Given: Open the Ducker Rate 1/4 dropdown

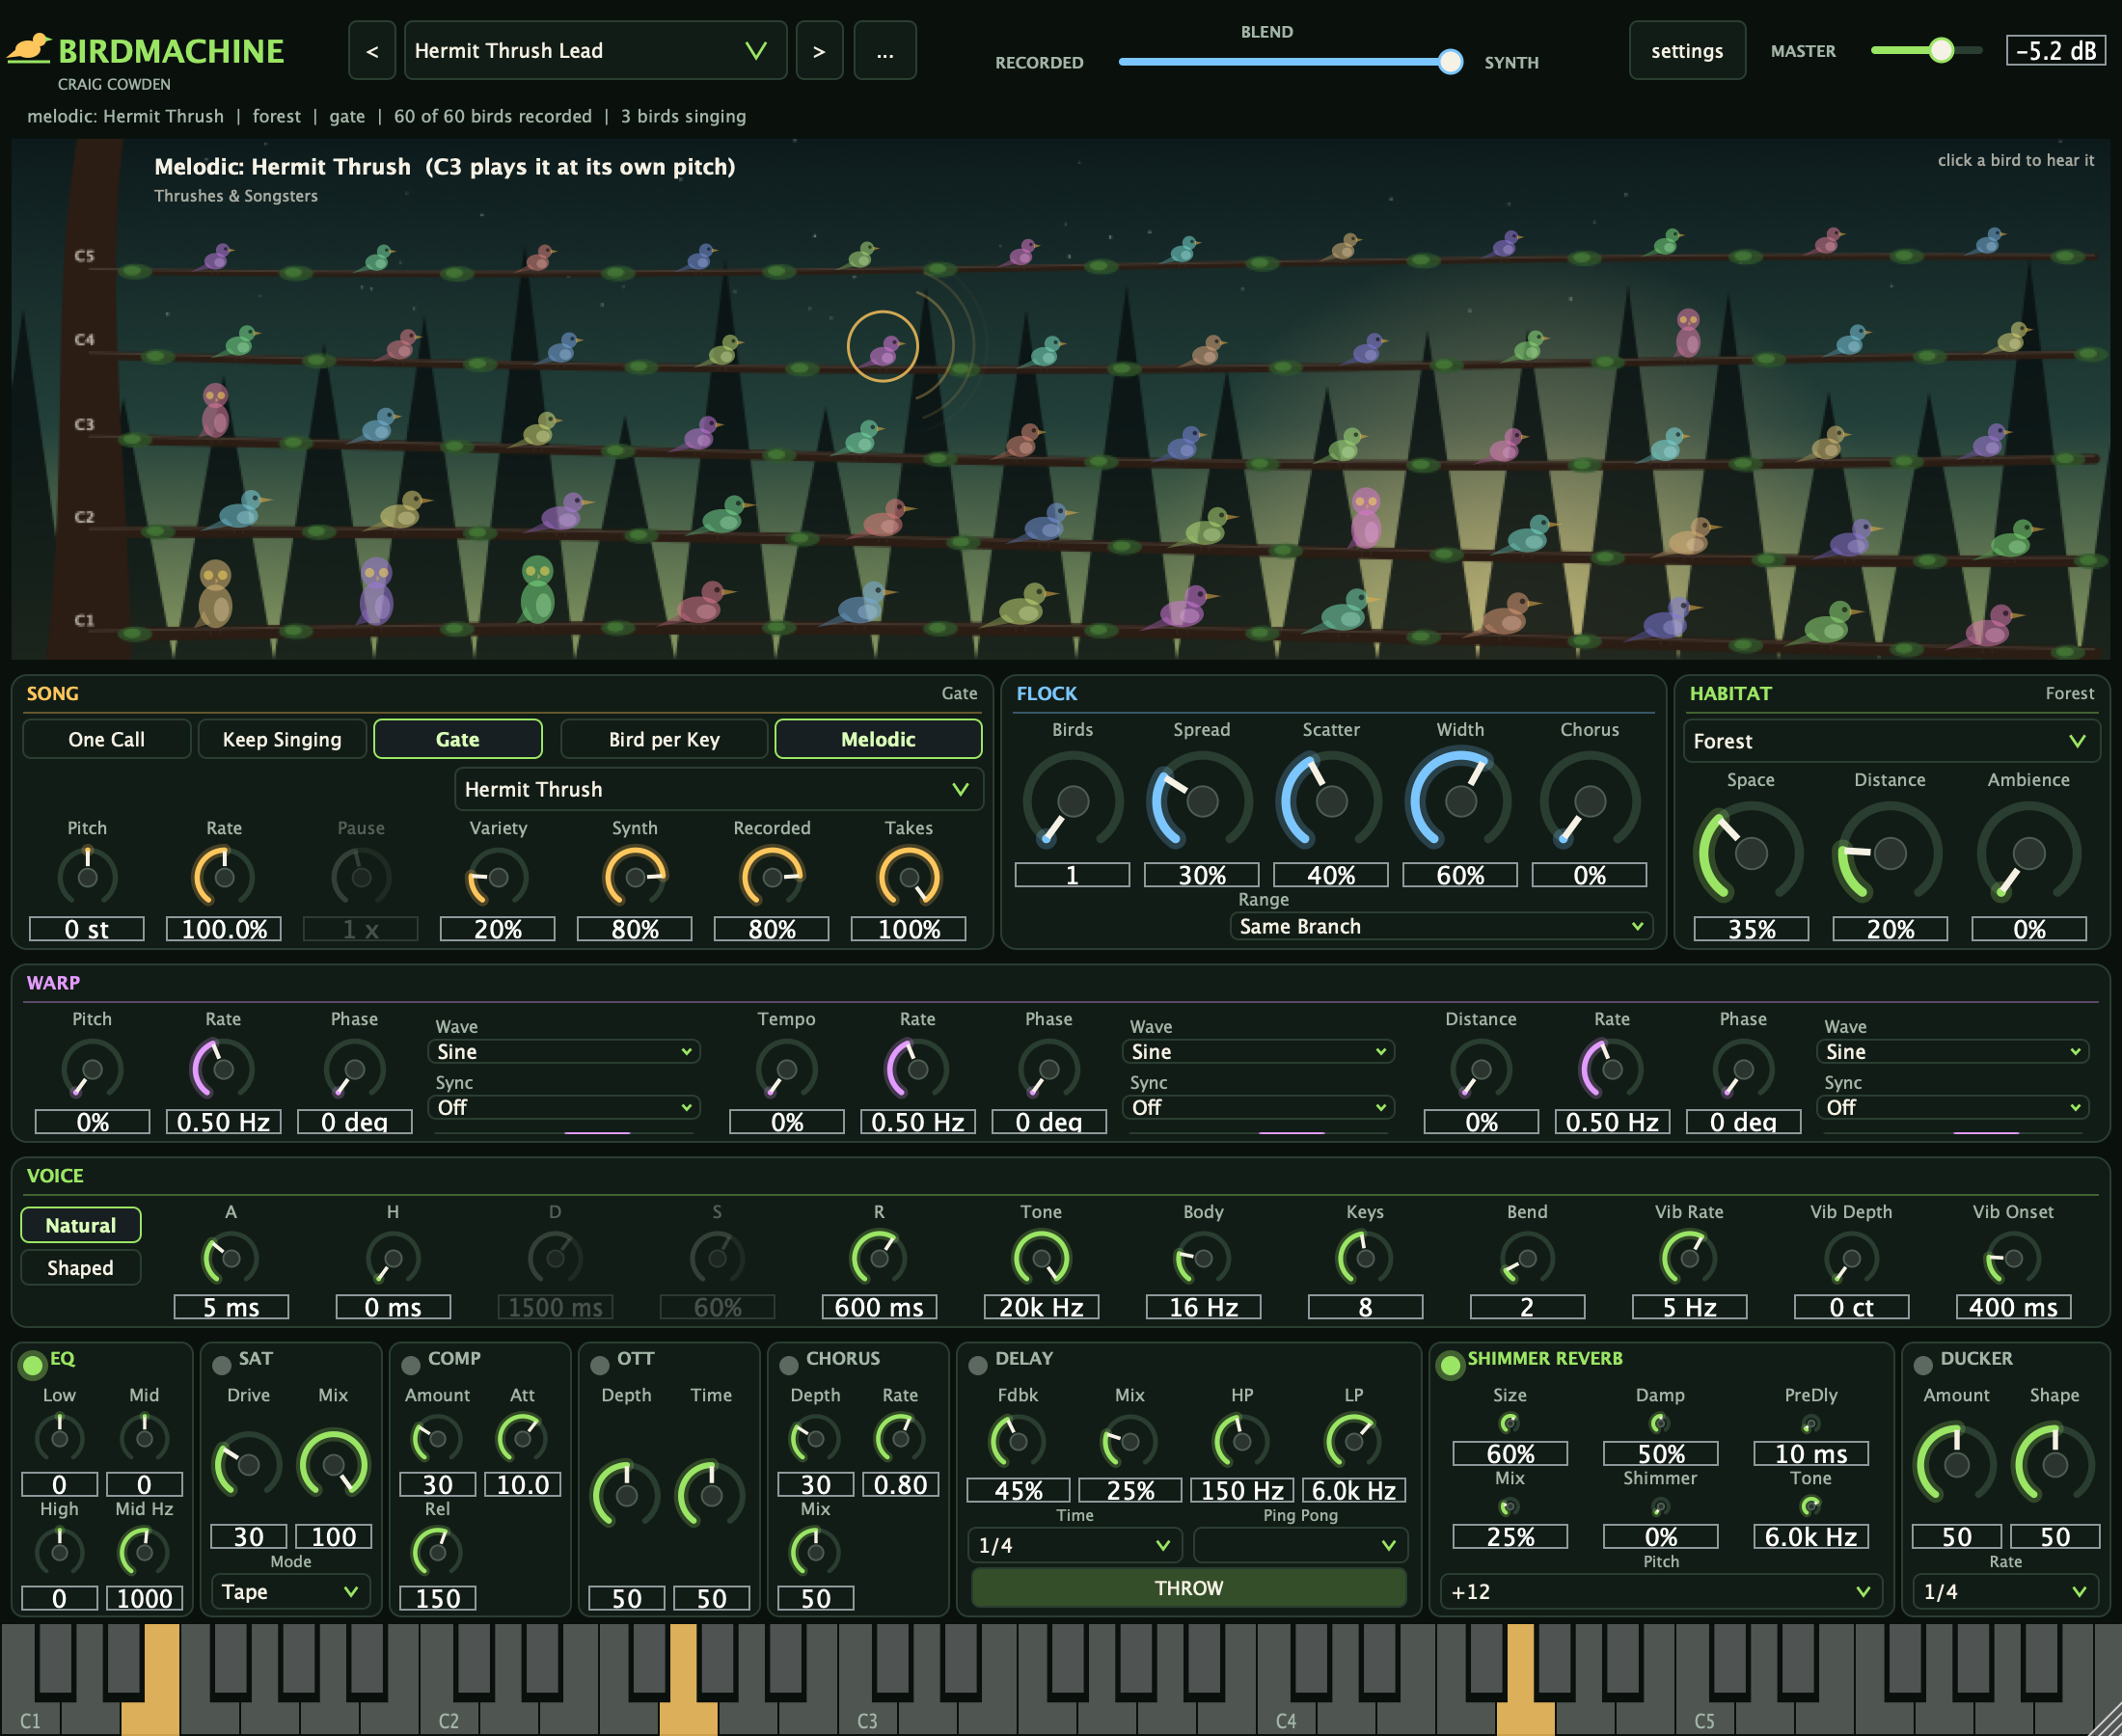Looking at the screenshot, I should (x=2005, y=1591).
